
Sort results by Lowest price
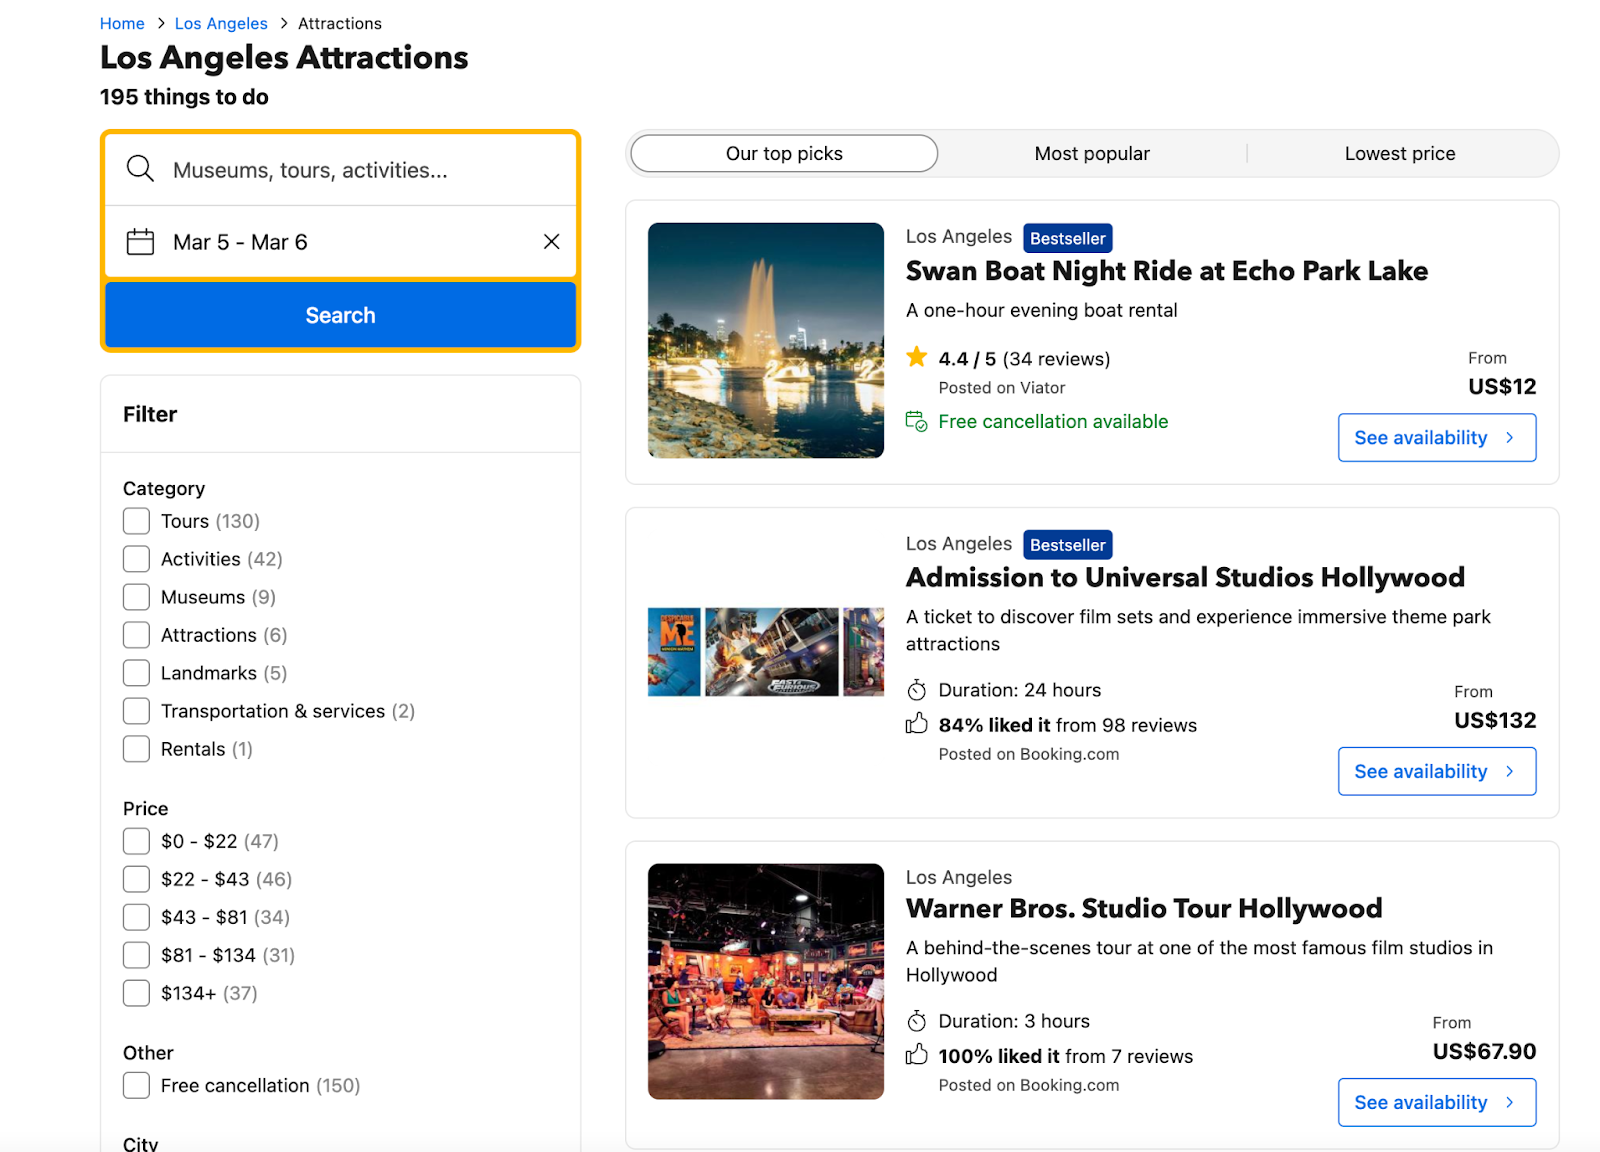pos(1400,153)
